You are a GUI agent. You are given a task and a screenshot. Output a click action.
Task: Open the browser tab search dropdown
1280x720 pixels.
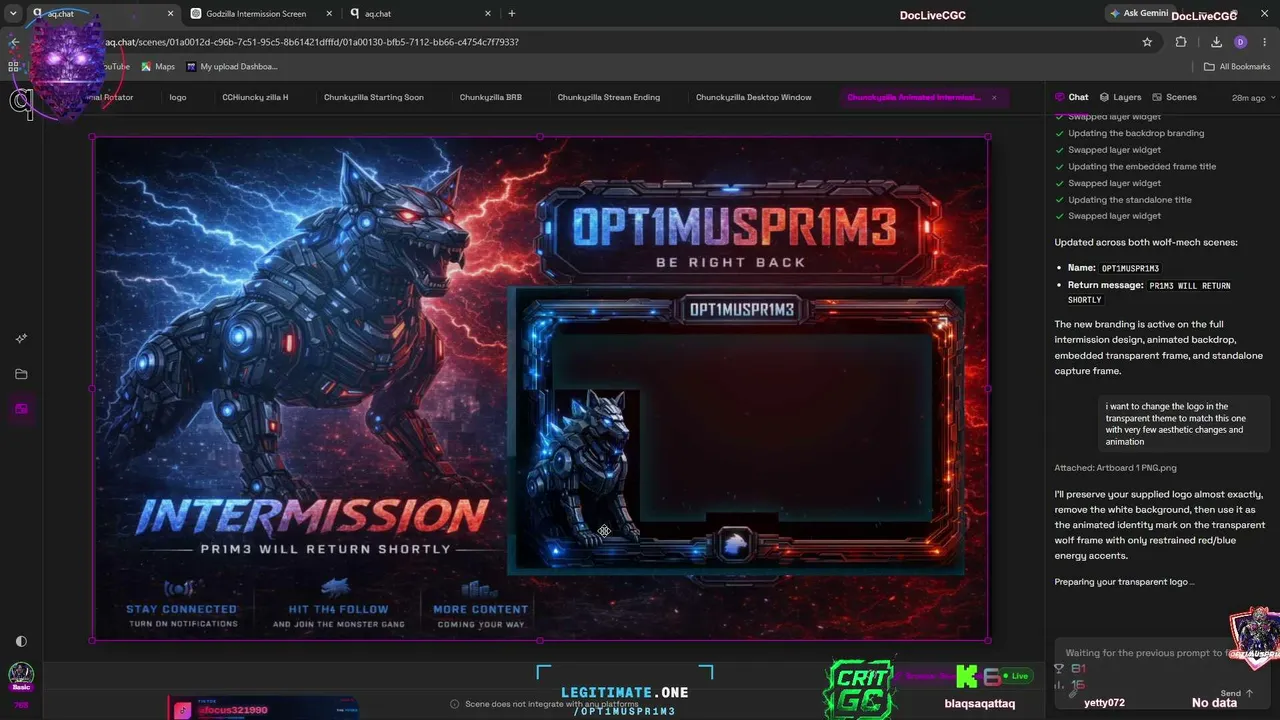coord(13,14)
